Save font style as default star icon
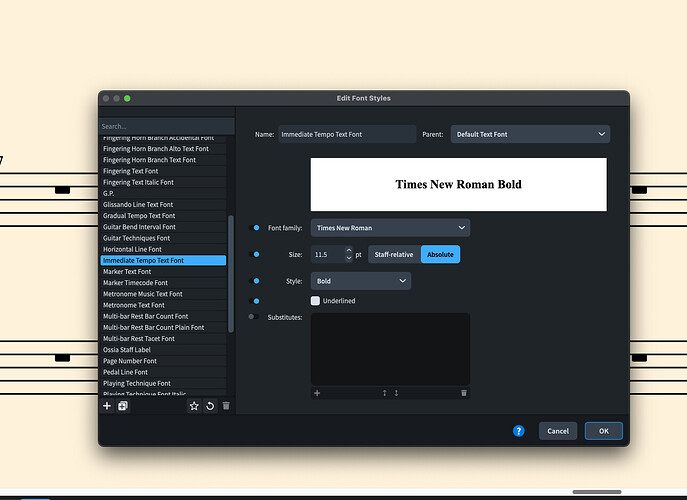 [194, 406]
